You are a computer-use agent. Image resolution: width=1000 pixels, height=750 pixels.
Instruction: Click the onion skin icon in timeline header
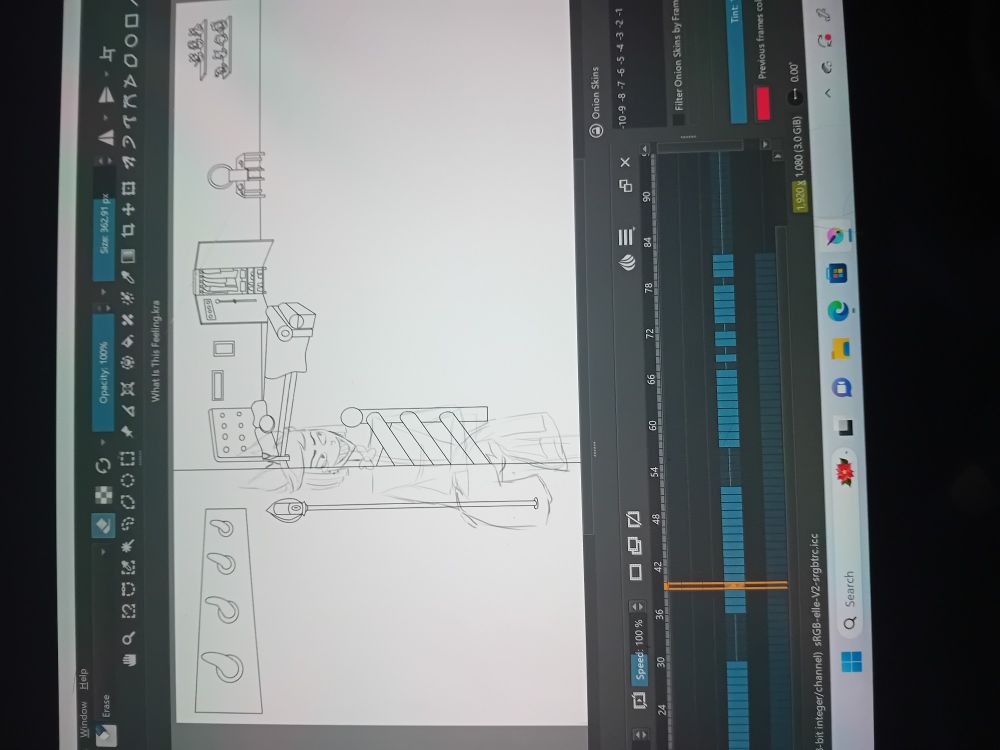tap(628, 261)
